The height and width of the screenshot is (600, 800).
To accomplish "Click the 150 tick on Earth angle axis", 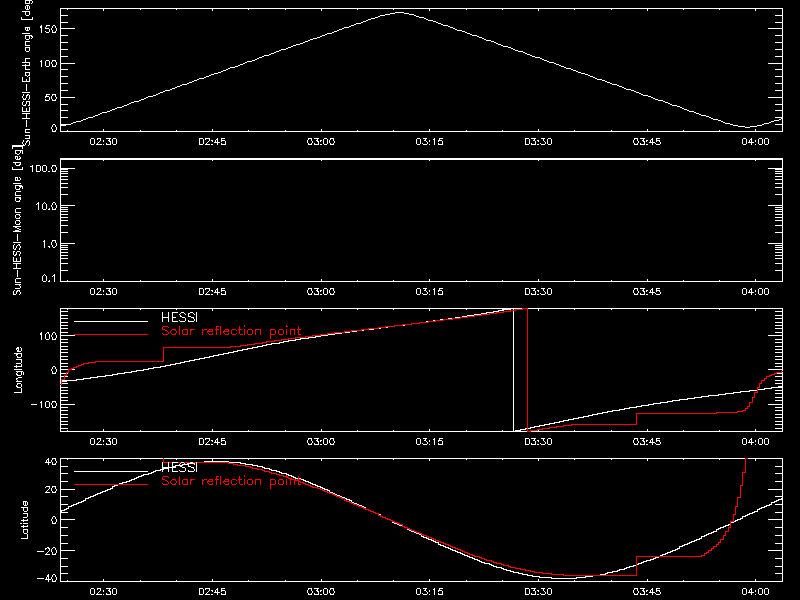I will tap(48, 29).
